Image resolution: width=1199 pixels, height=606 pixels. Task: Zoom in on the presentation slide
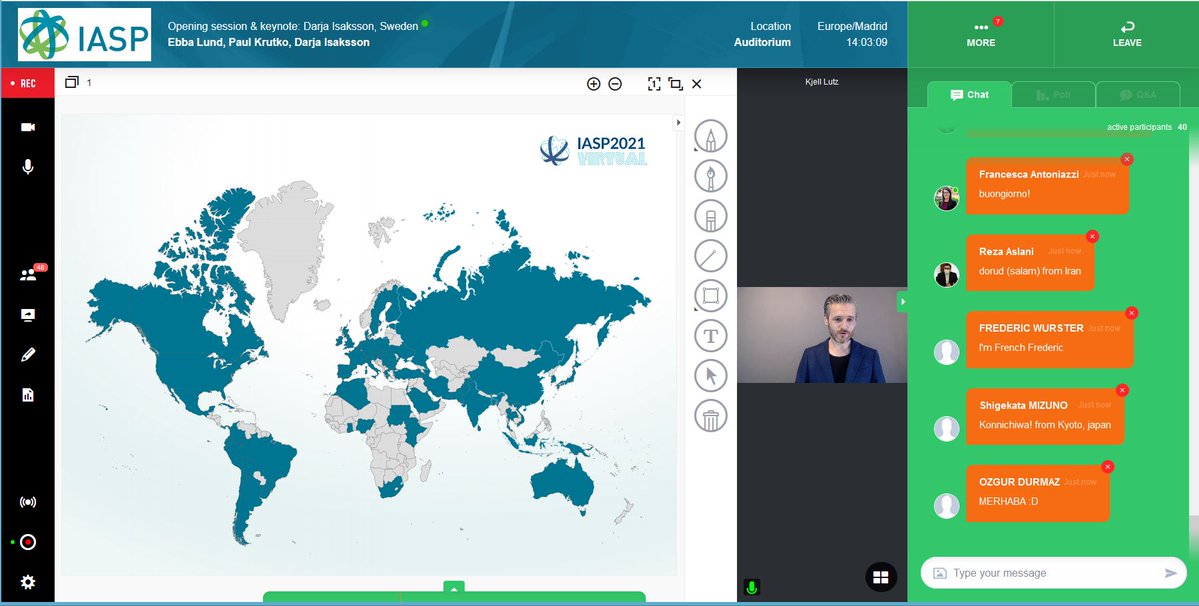click(593, 84)
